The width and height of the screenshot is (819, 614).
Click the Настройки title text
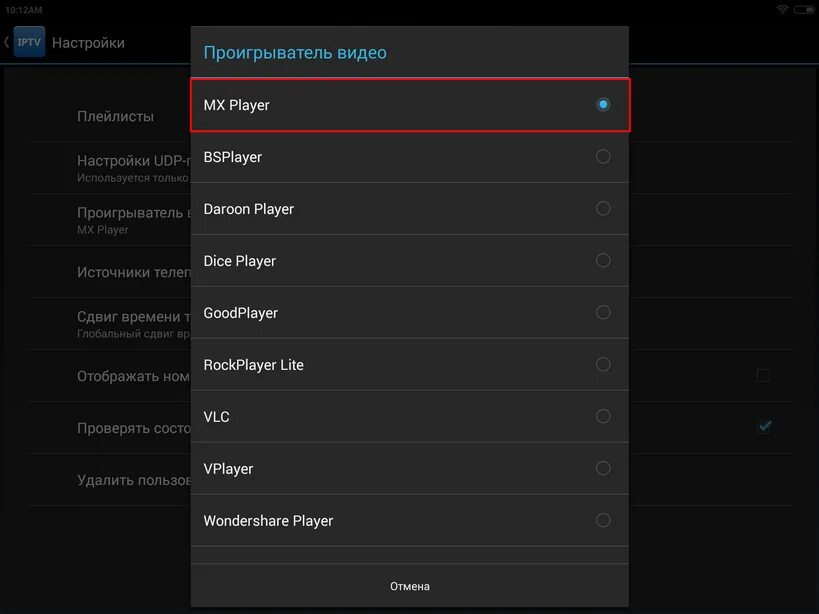88,43
